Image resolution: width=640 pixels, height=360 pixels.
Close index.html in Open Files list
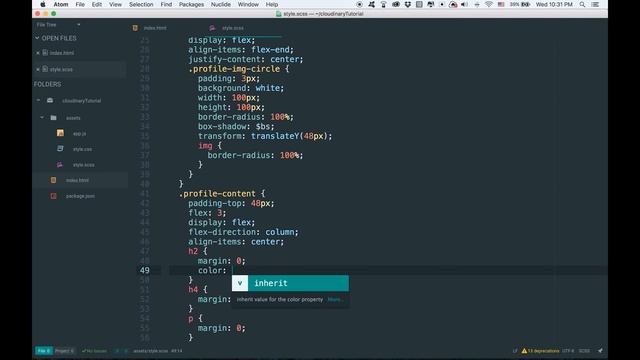(x=38, y=53)
